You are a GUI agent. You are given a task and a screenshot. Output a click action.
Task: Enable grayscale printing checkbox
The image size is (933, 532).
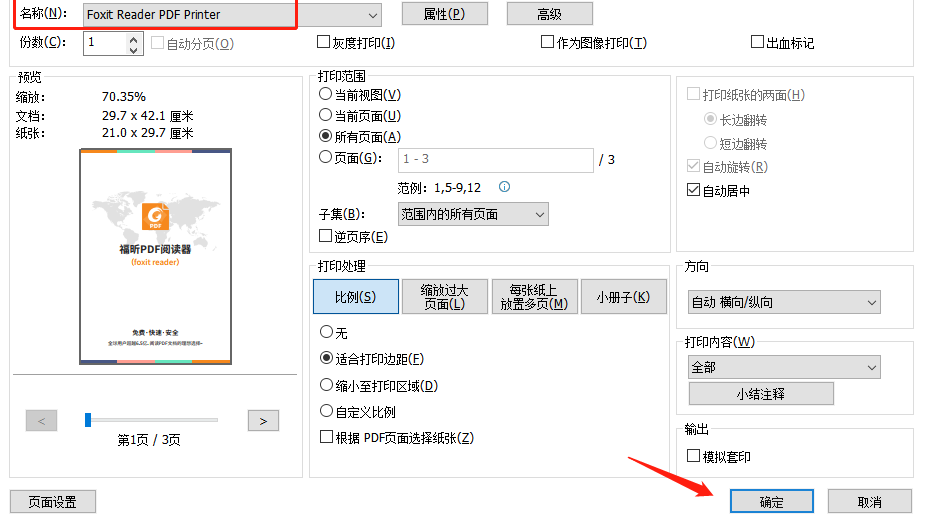[x=323, y=43]
